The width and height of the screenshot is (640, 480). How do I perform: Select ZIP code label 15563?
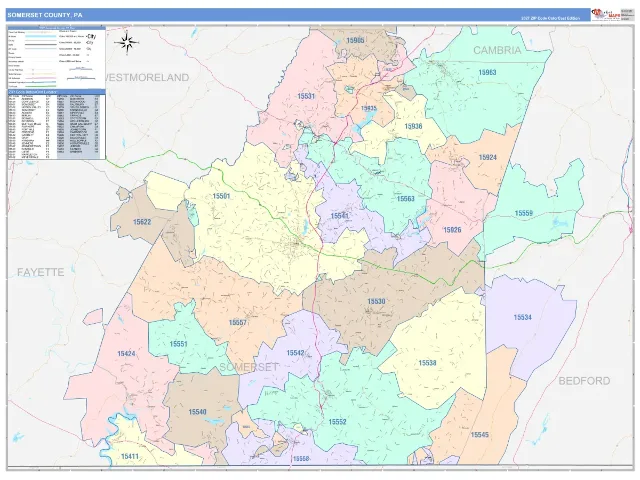(x=406, y=199)
